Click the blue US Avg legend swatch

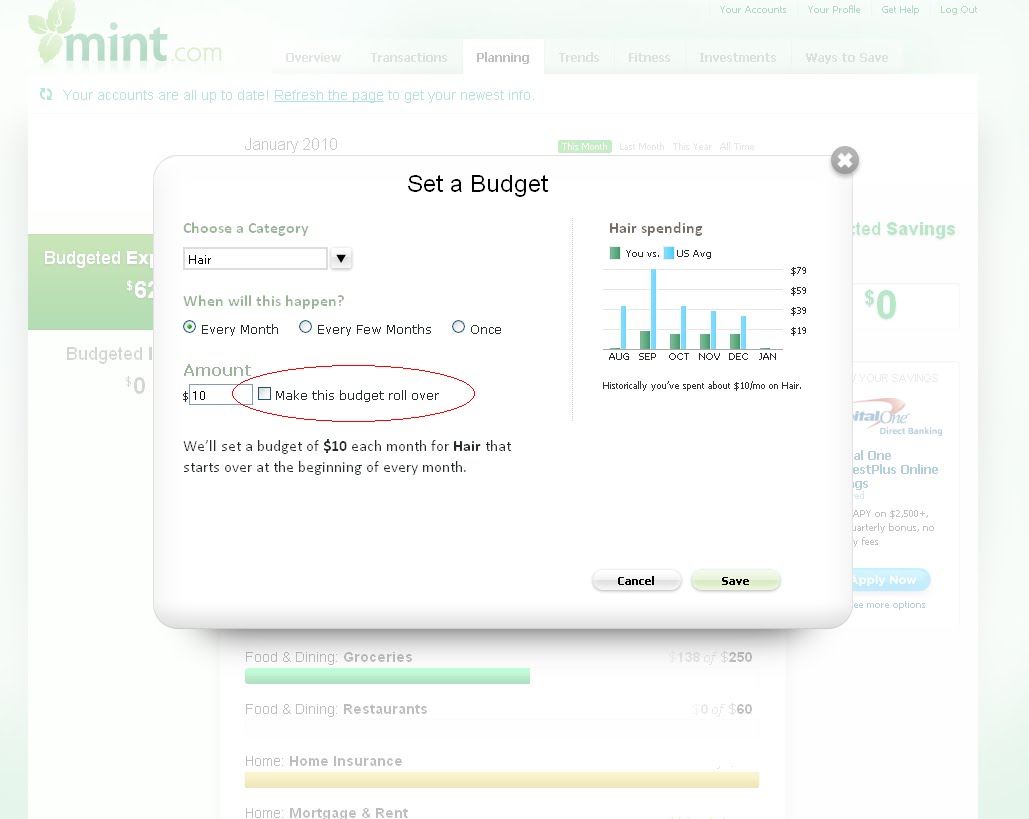[x=669, y=253]
